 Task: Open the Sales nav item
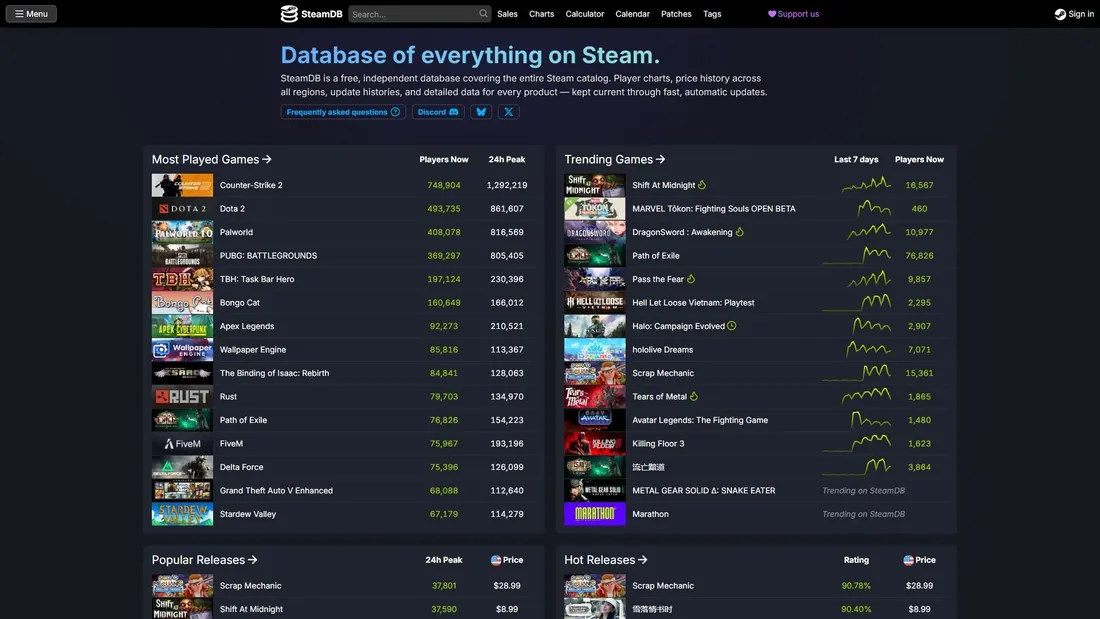pyautogui.click(x=507, y=14)
